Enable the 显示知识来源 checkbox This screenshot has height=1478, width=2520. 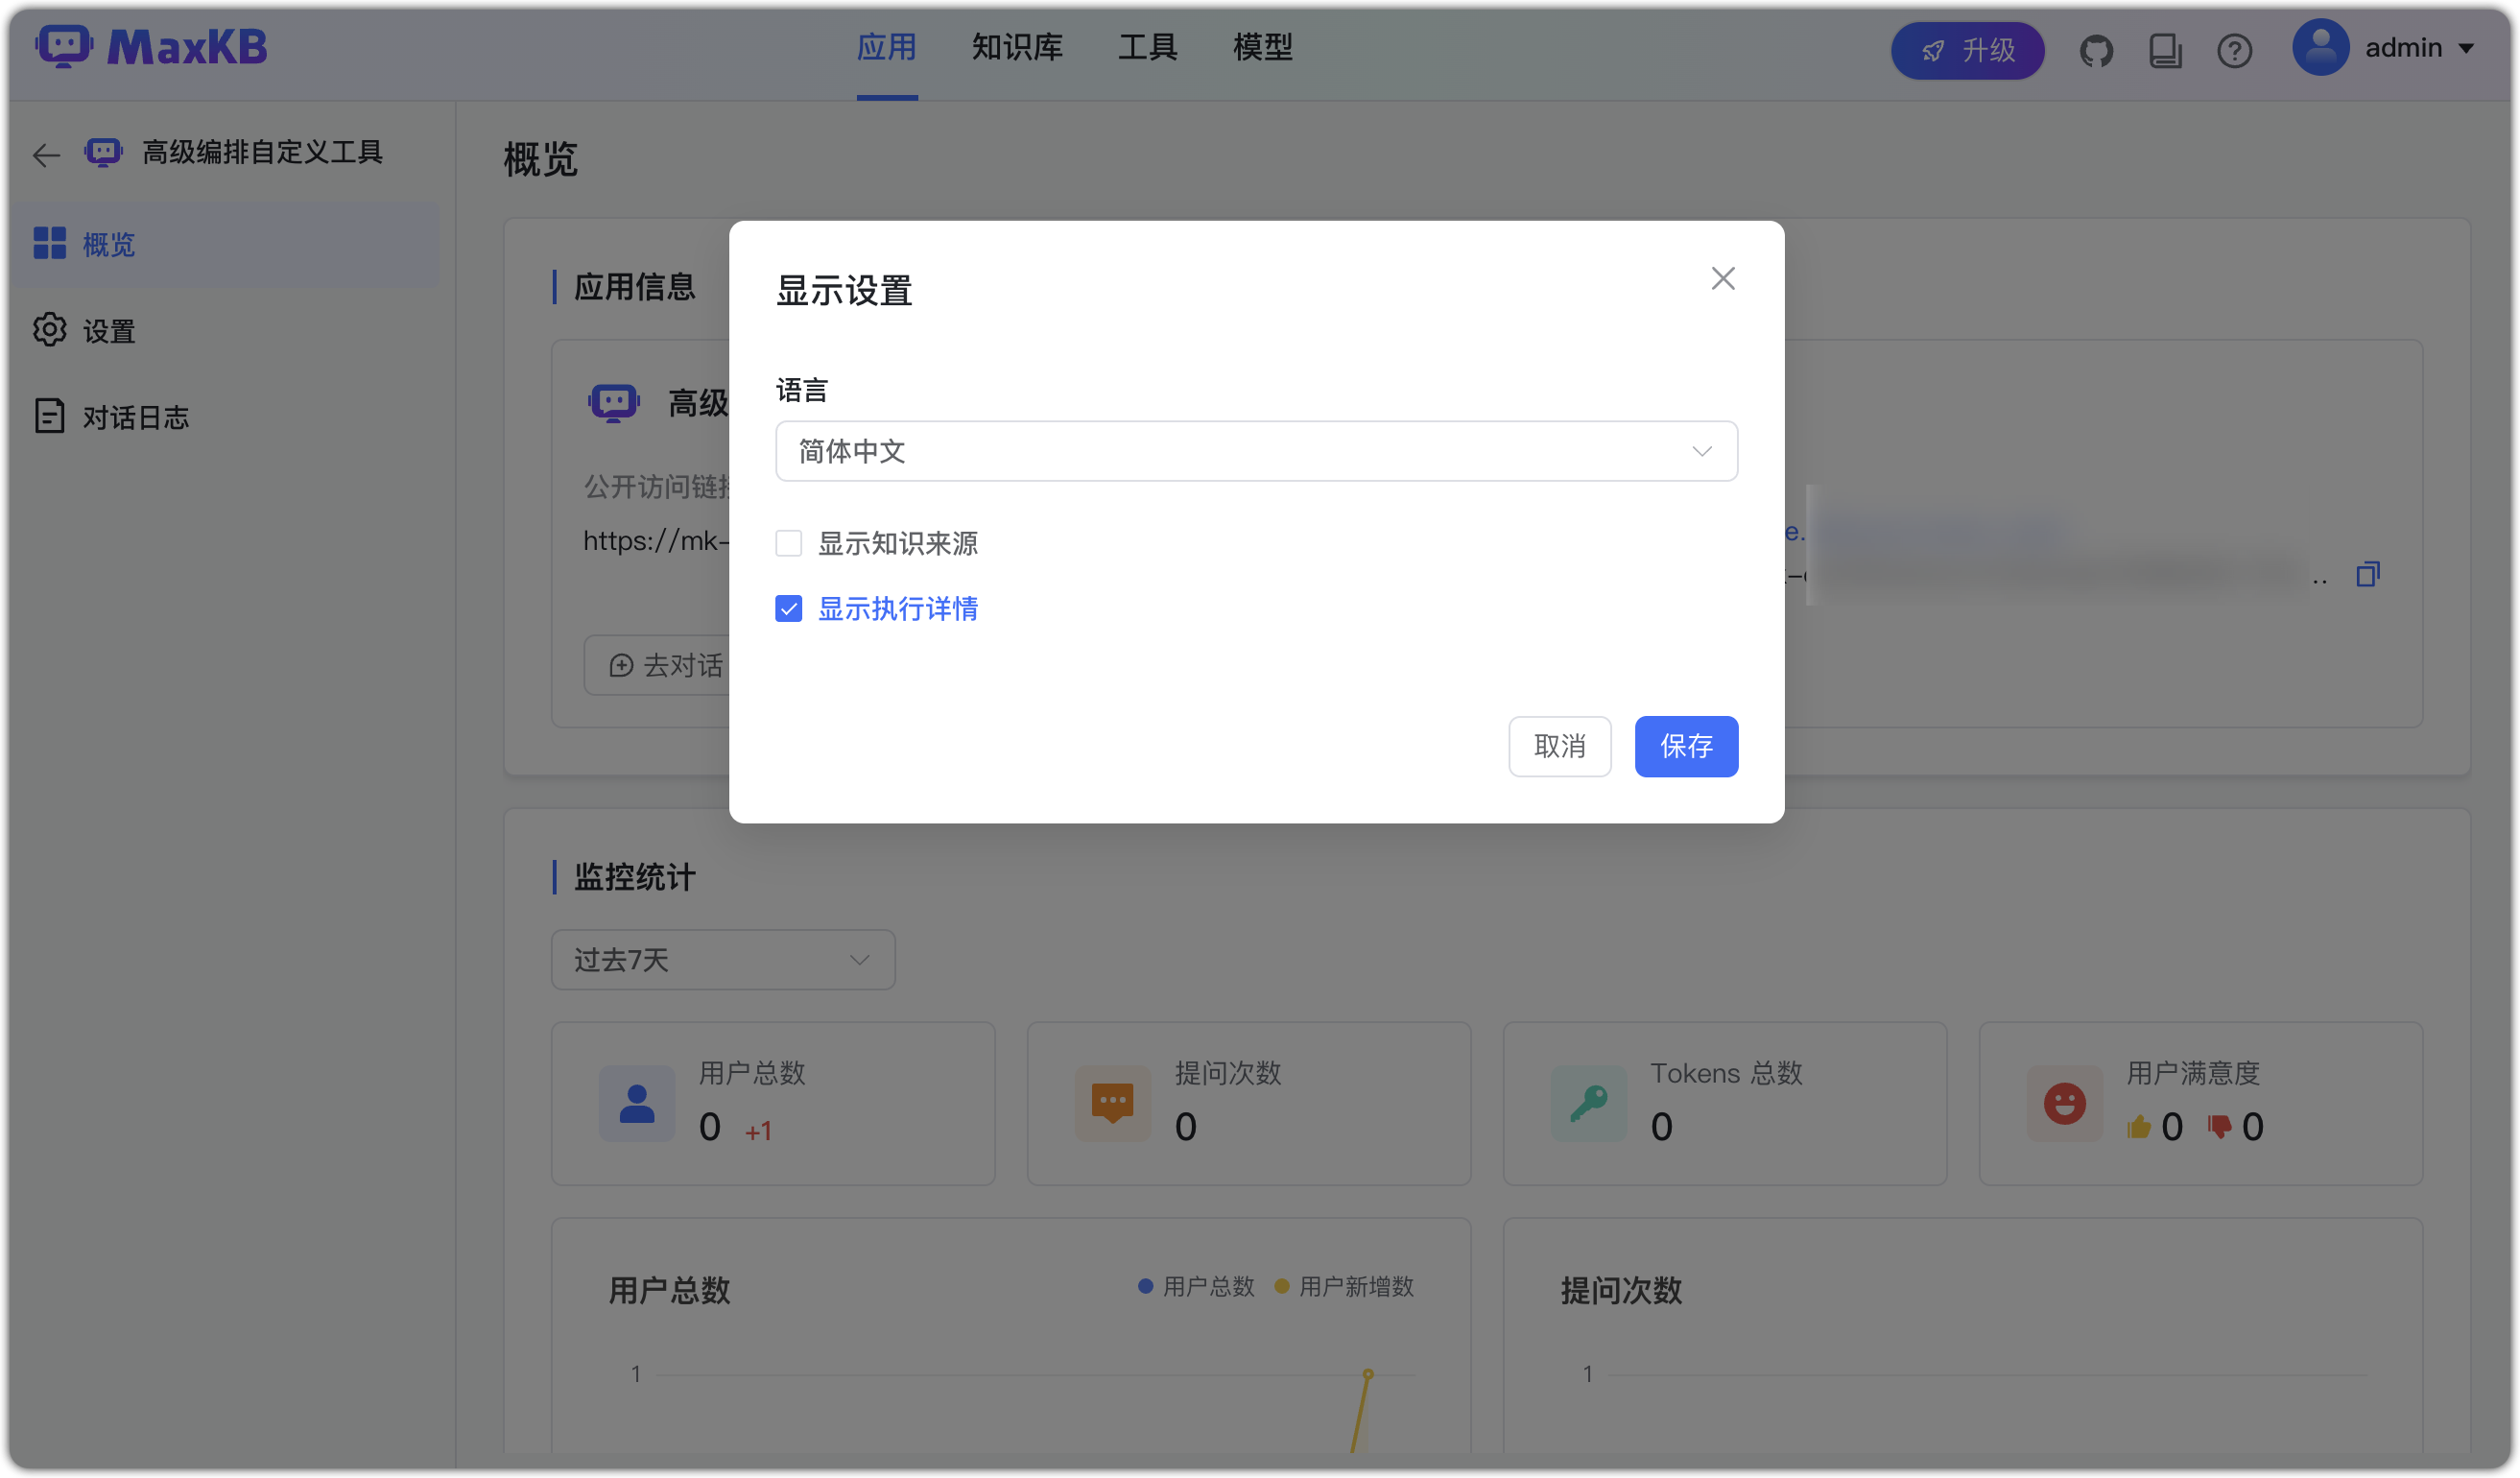tap(789, 543)
